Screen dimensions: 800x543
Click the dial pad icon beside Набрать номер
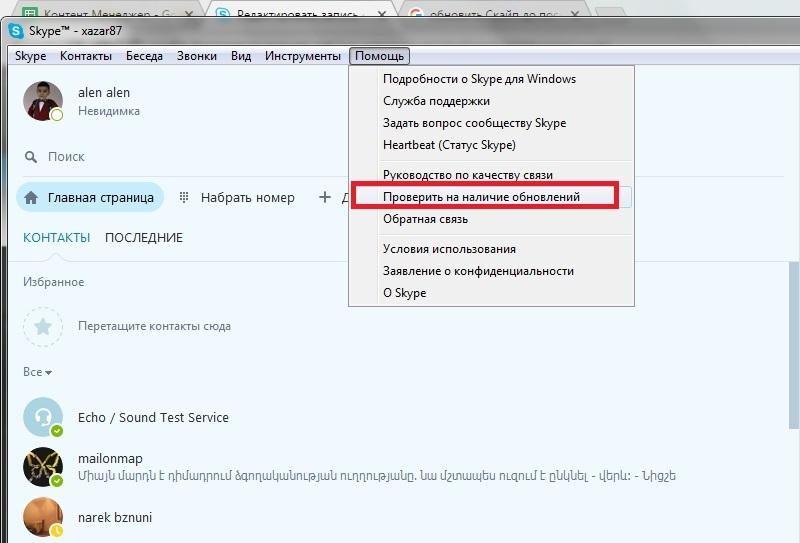(x=184, y=197)
